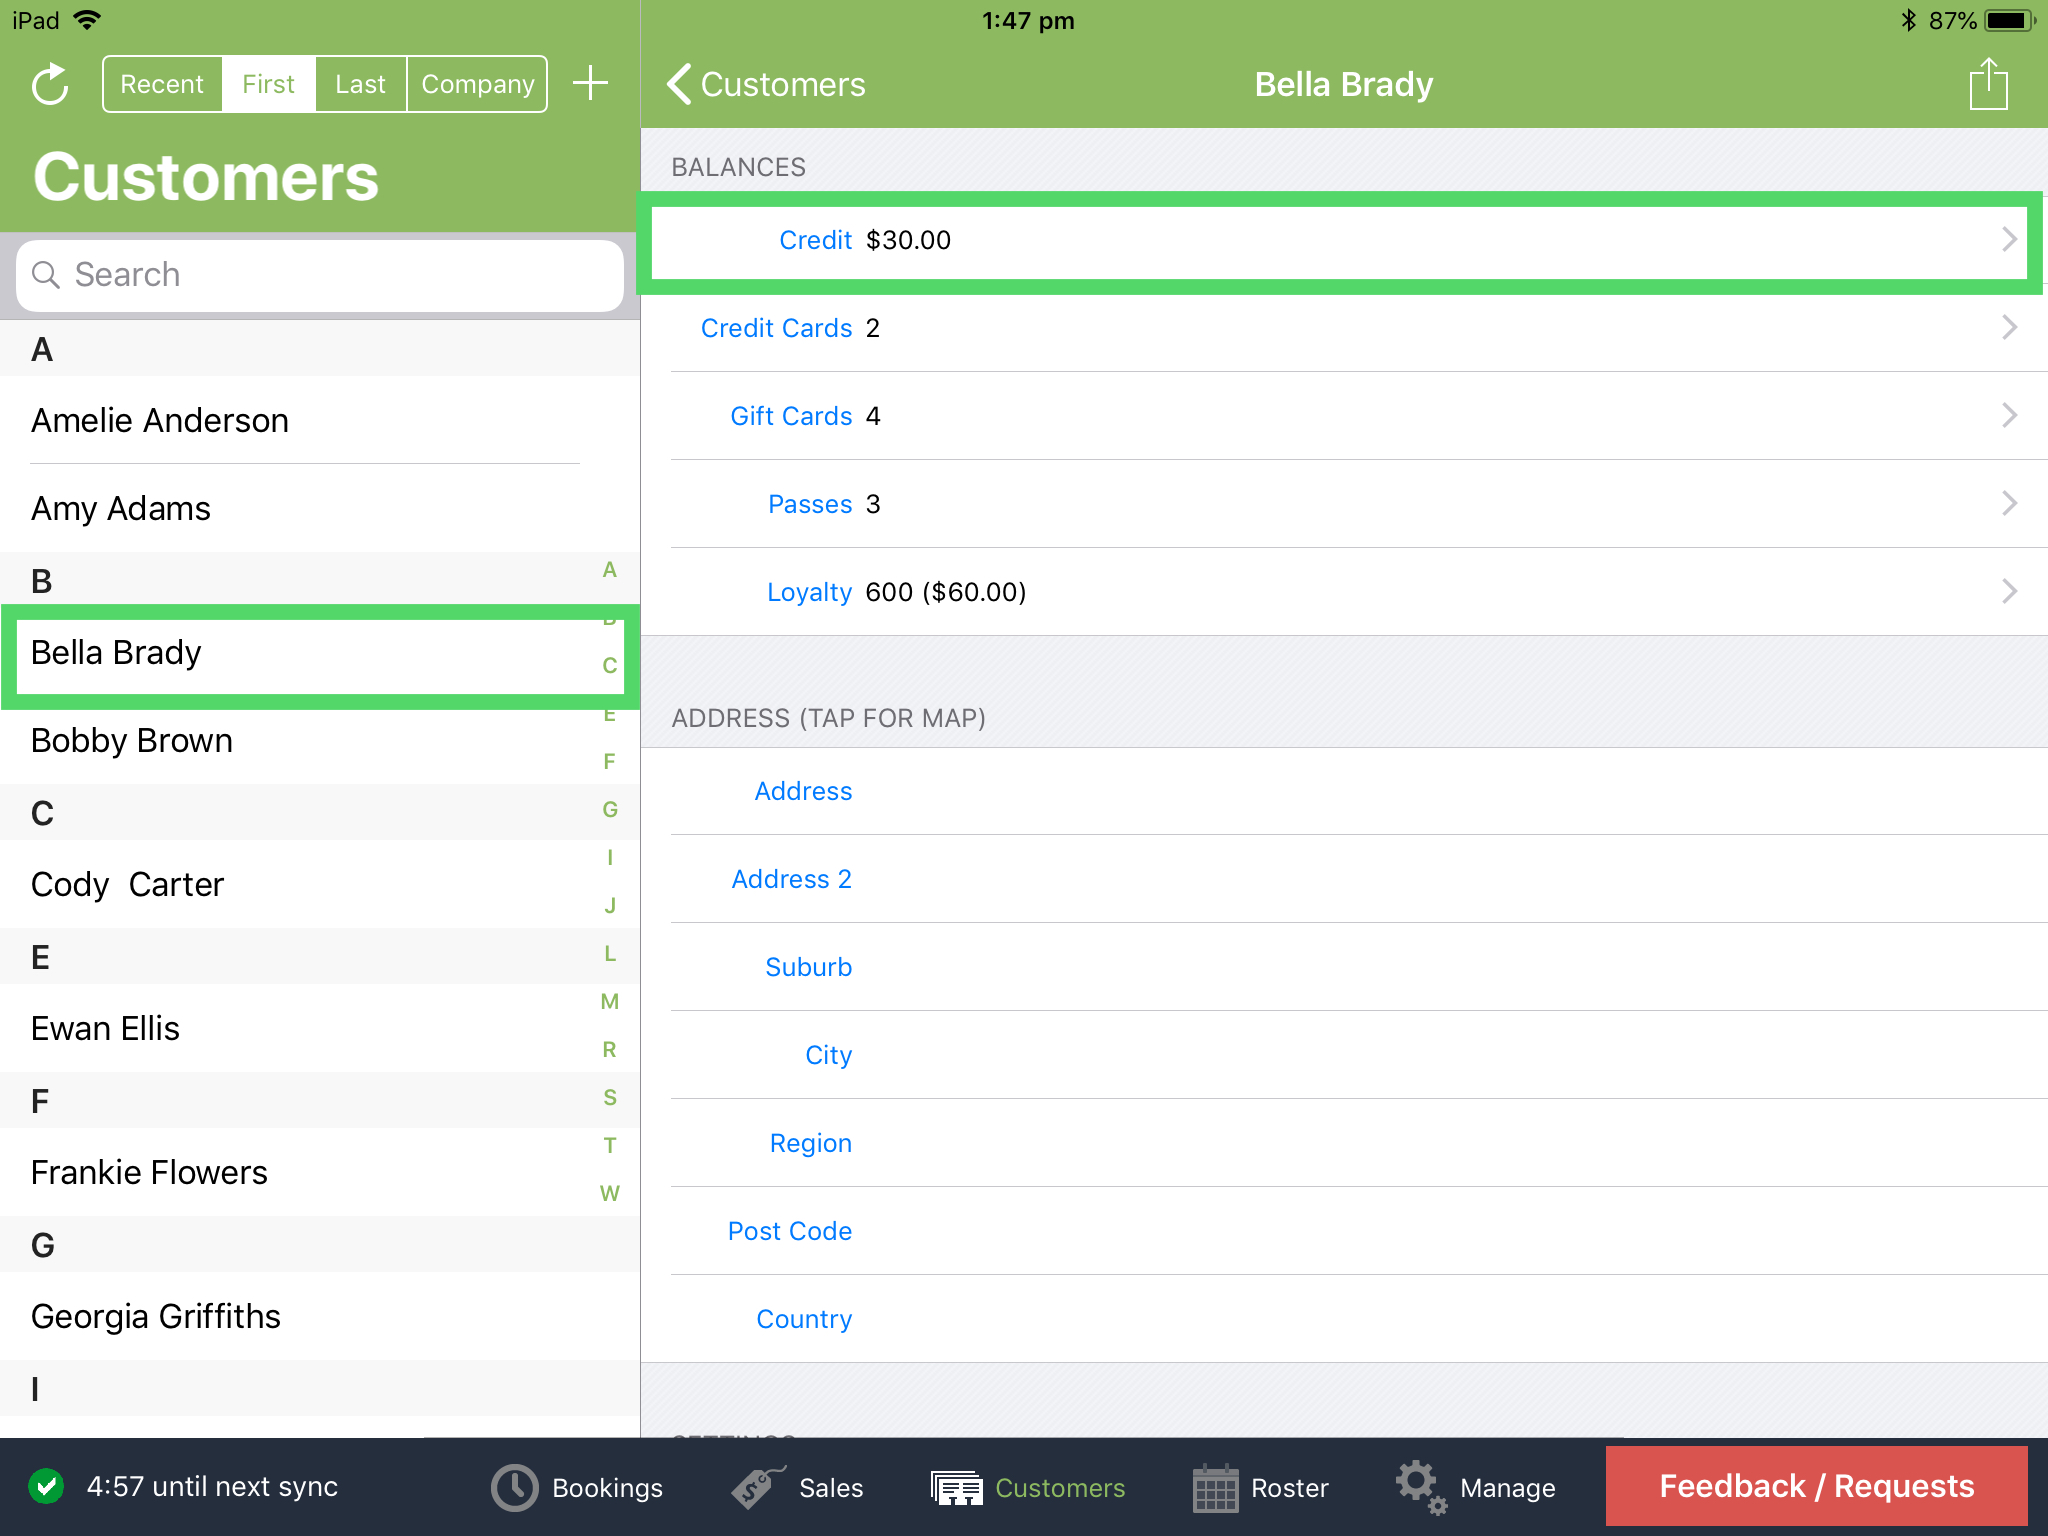The height and width of the screenshot is (1536, 2048).
Task: Edit the Region field
Action: [1344, 1143]
